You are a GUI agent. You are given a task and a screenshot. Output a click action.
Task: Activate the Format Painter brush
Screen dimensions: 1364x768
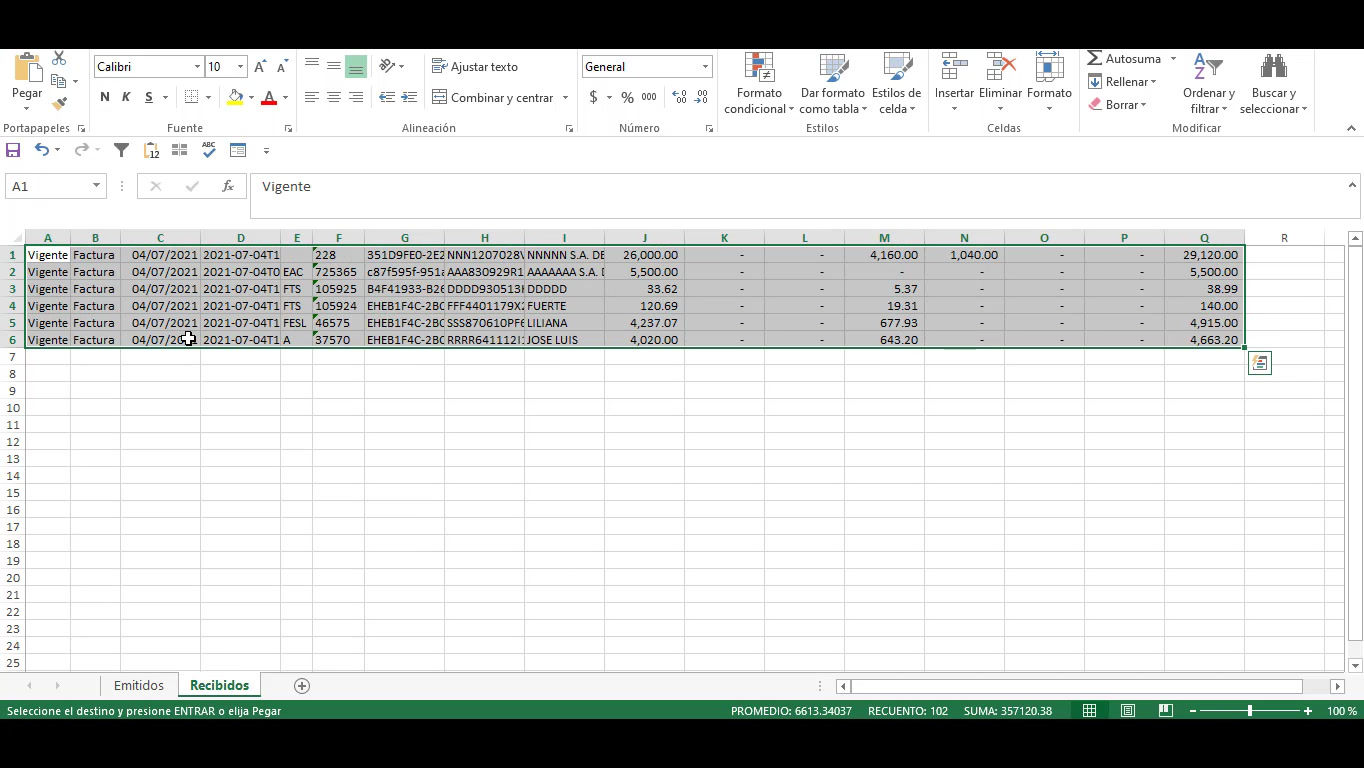[59, 103]
